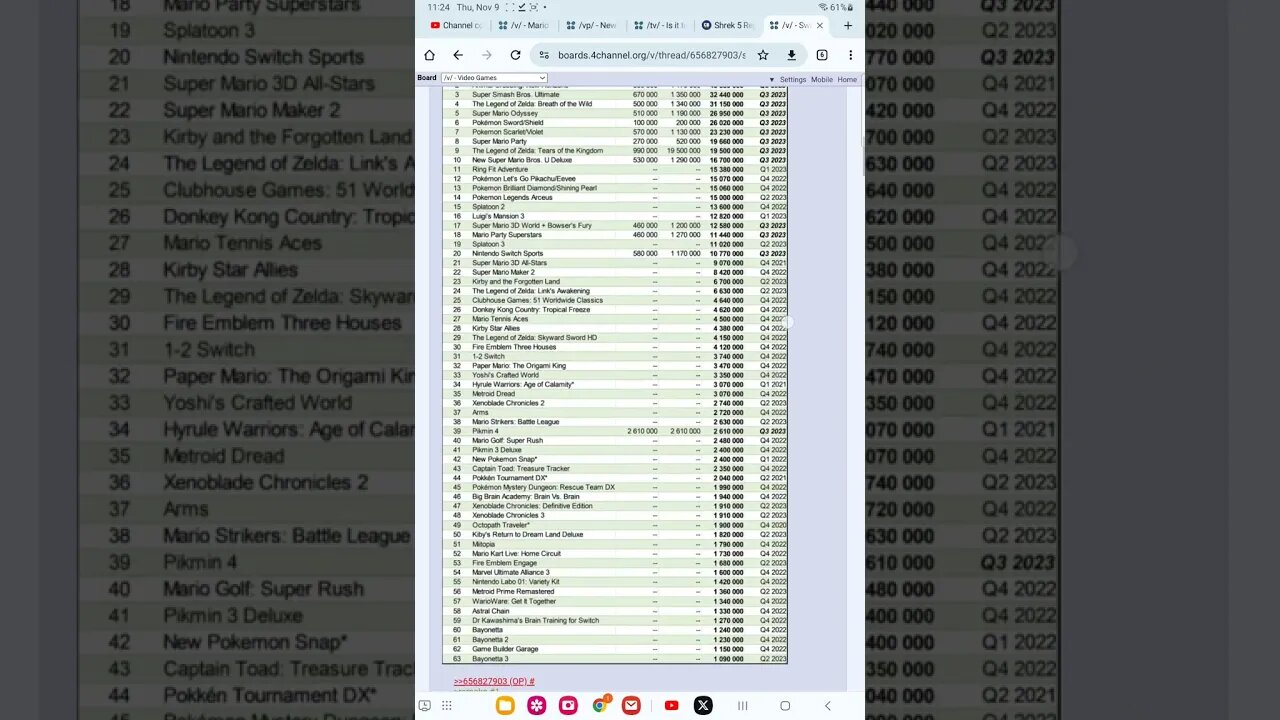The height and width of the screenshot is (720, 1280).
Task: Click 'Super Mario Odyssey' in the table
Action: click(x=505, y=113)
